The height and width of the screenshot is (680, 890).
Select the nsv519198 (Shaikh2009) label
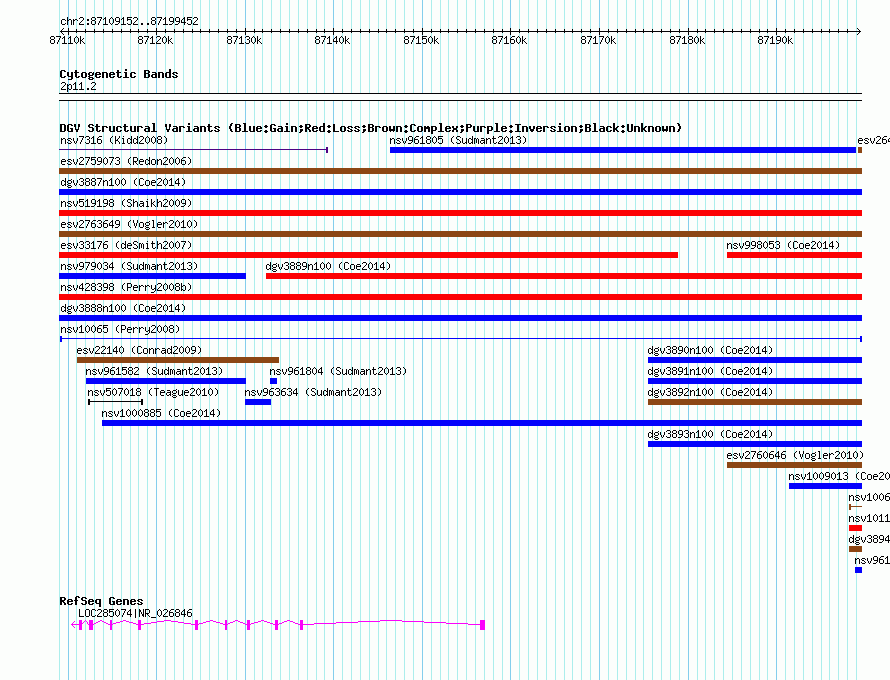126,203
